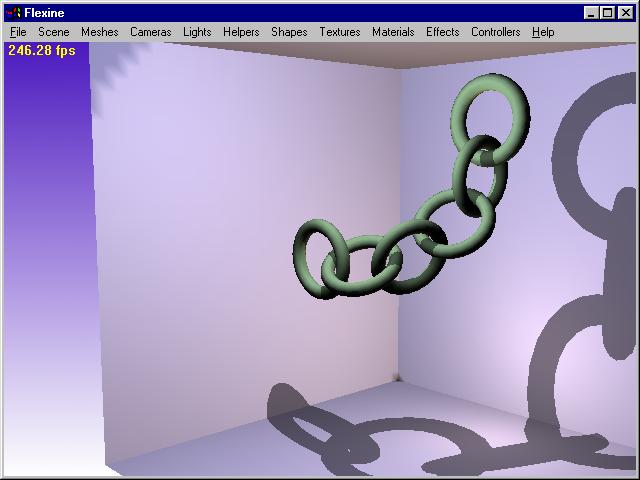Click the Flexine title bar text
Viewport: 640px width, 480px height.
[44, 13]
